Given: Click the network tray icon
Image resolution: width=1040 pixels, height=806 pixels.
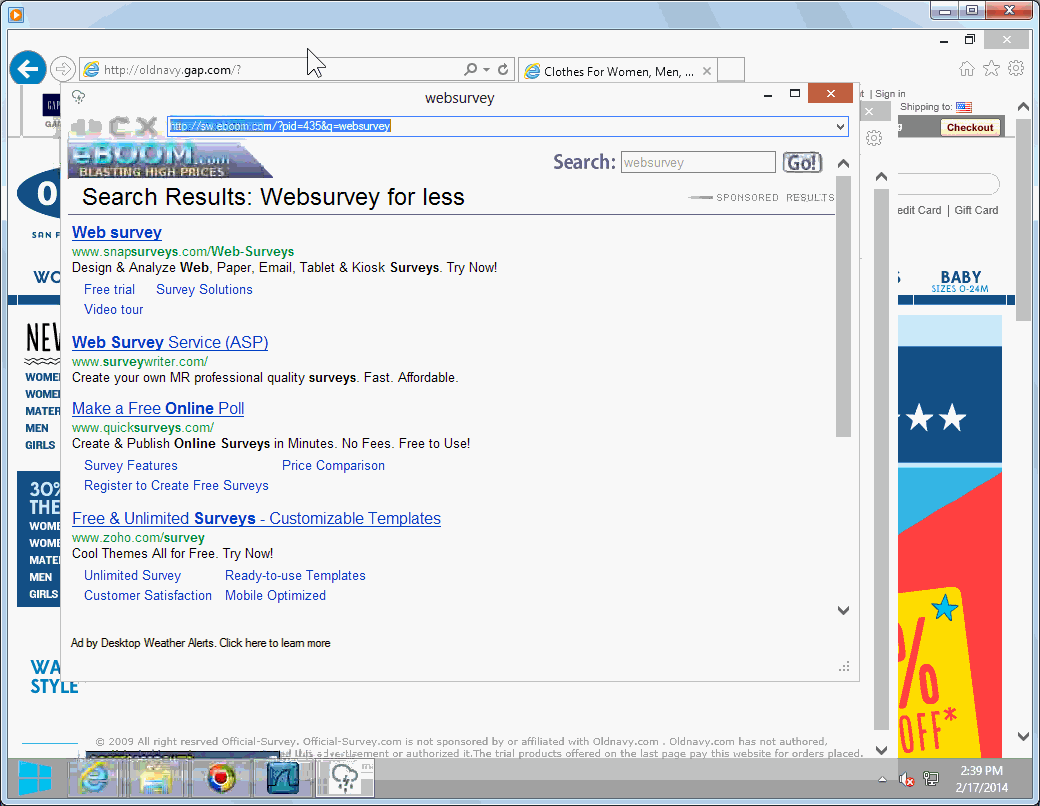Looking at the screenshot, I should pyautogui.click(x=931, y=779).
